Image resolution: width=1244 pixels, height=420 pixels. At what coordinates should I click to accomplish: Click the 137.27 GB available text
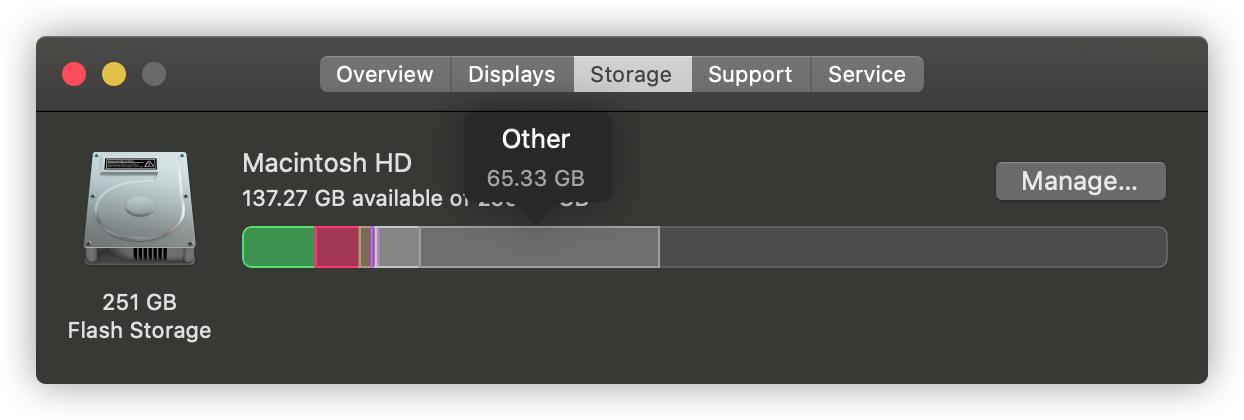[x=342, y=198]
